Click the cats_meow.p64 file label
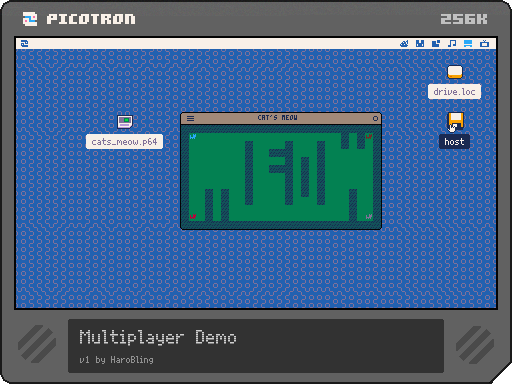Image resolution: width=512 pixels, height=384 pixels. coord(124,142)
